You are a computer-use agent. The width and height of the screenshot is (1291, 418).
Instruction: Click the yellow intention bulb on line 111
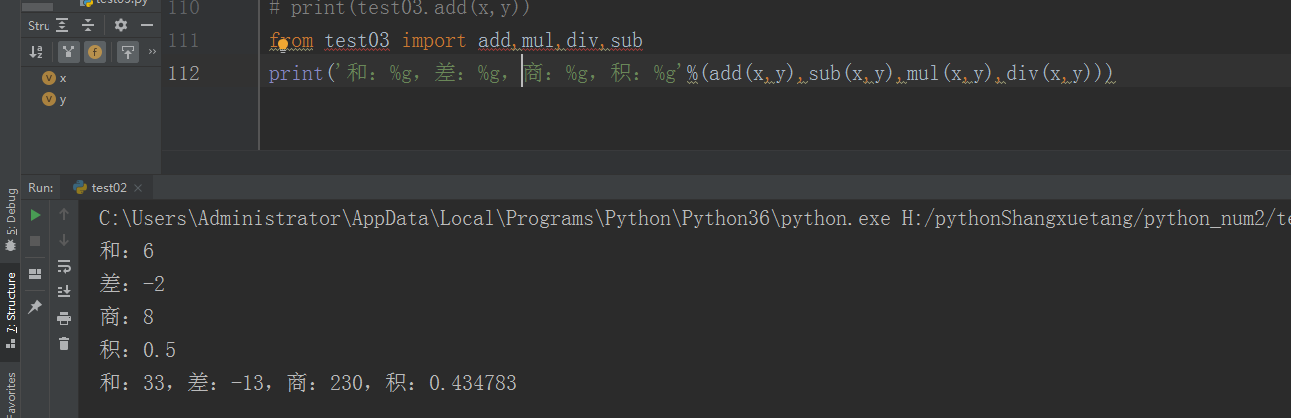coord(283,44)
